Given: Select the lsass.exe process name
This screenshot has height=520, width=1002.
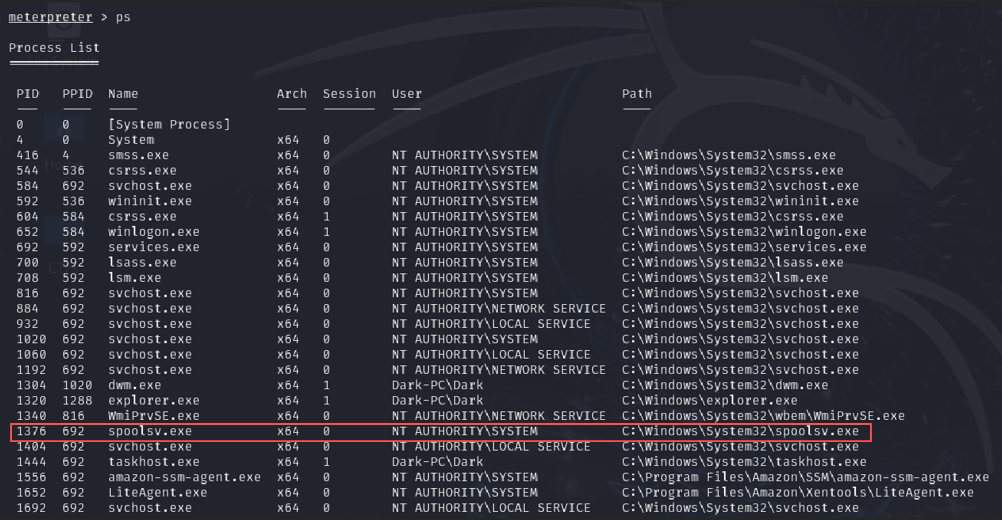Looking at the screenshot, I should (142, 263).
